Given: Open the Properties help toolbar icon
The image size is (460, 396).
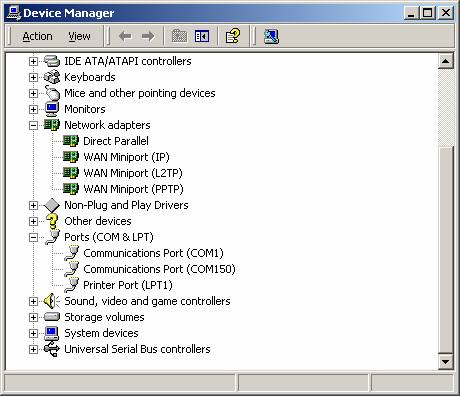Looking at the screenshot, I should coord(233,36).
